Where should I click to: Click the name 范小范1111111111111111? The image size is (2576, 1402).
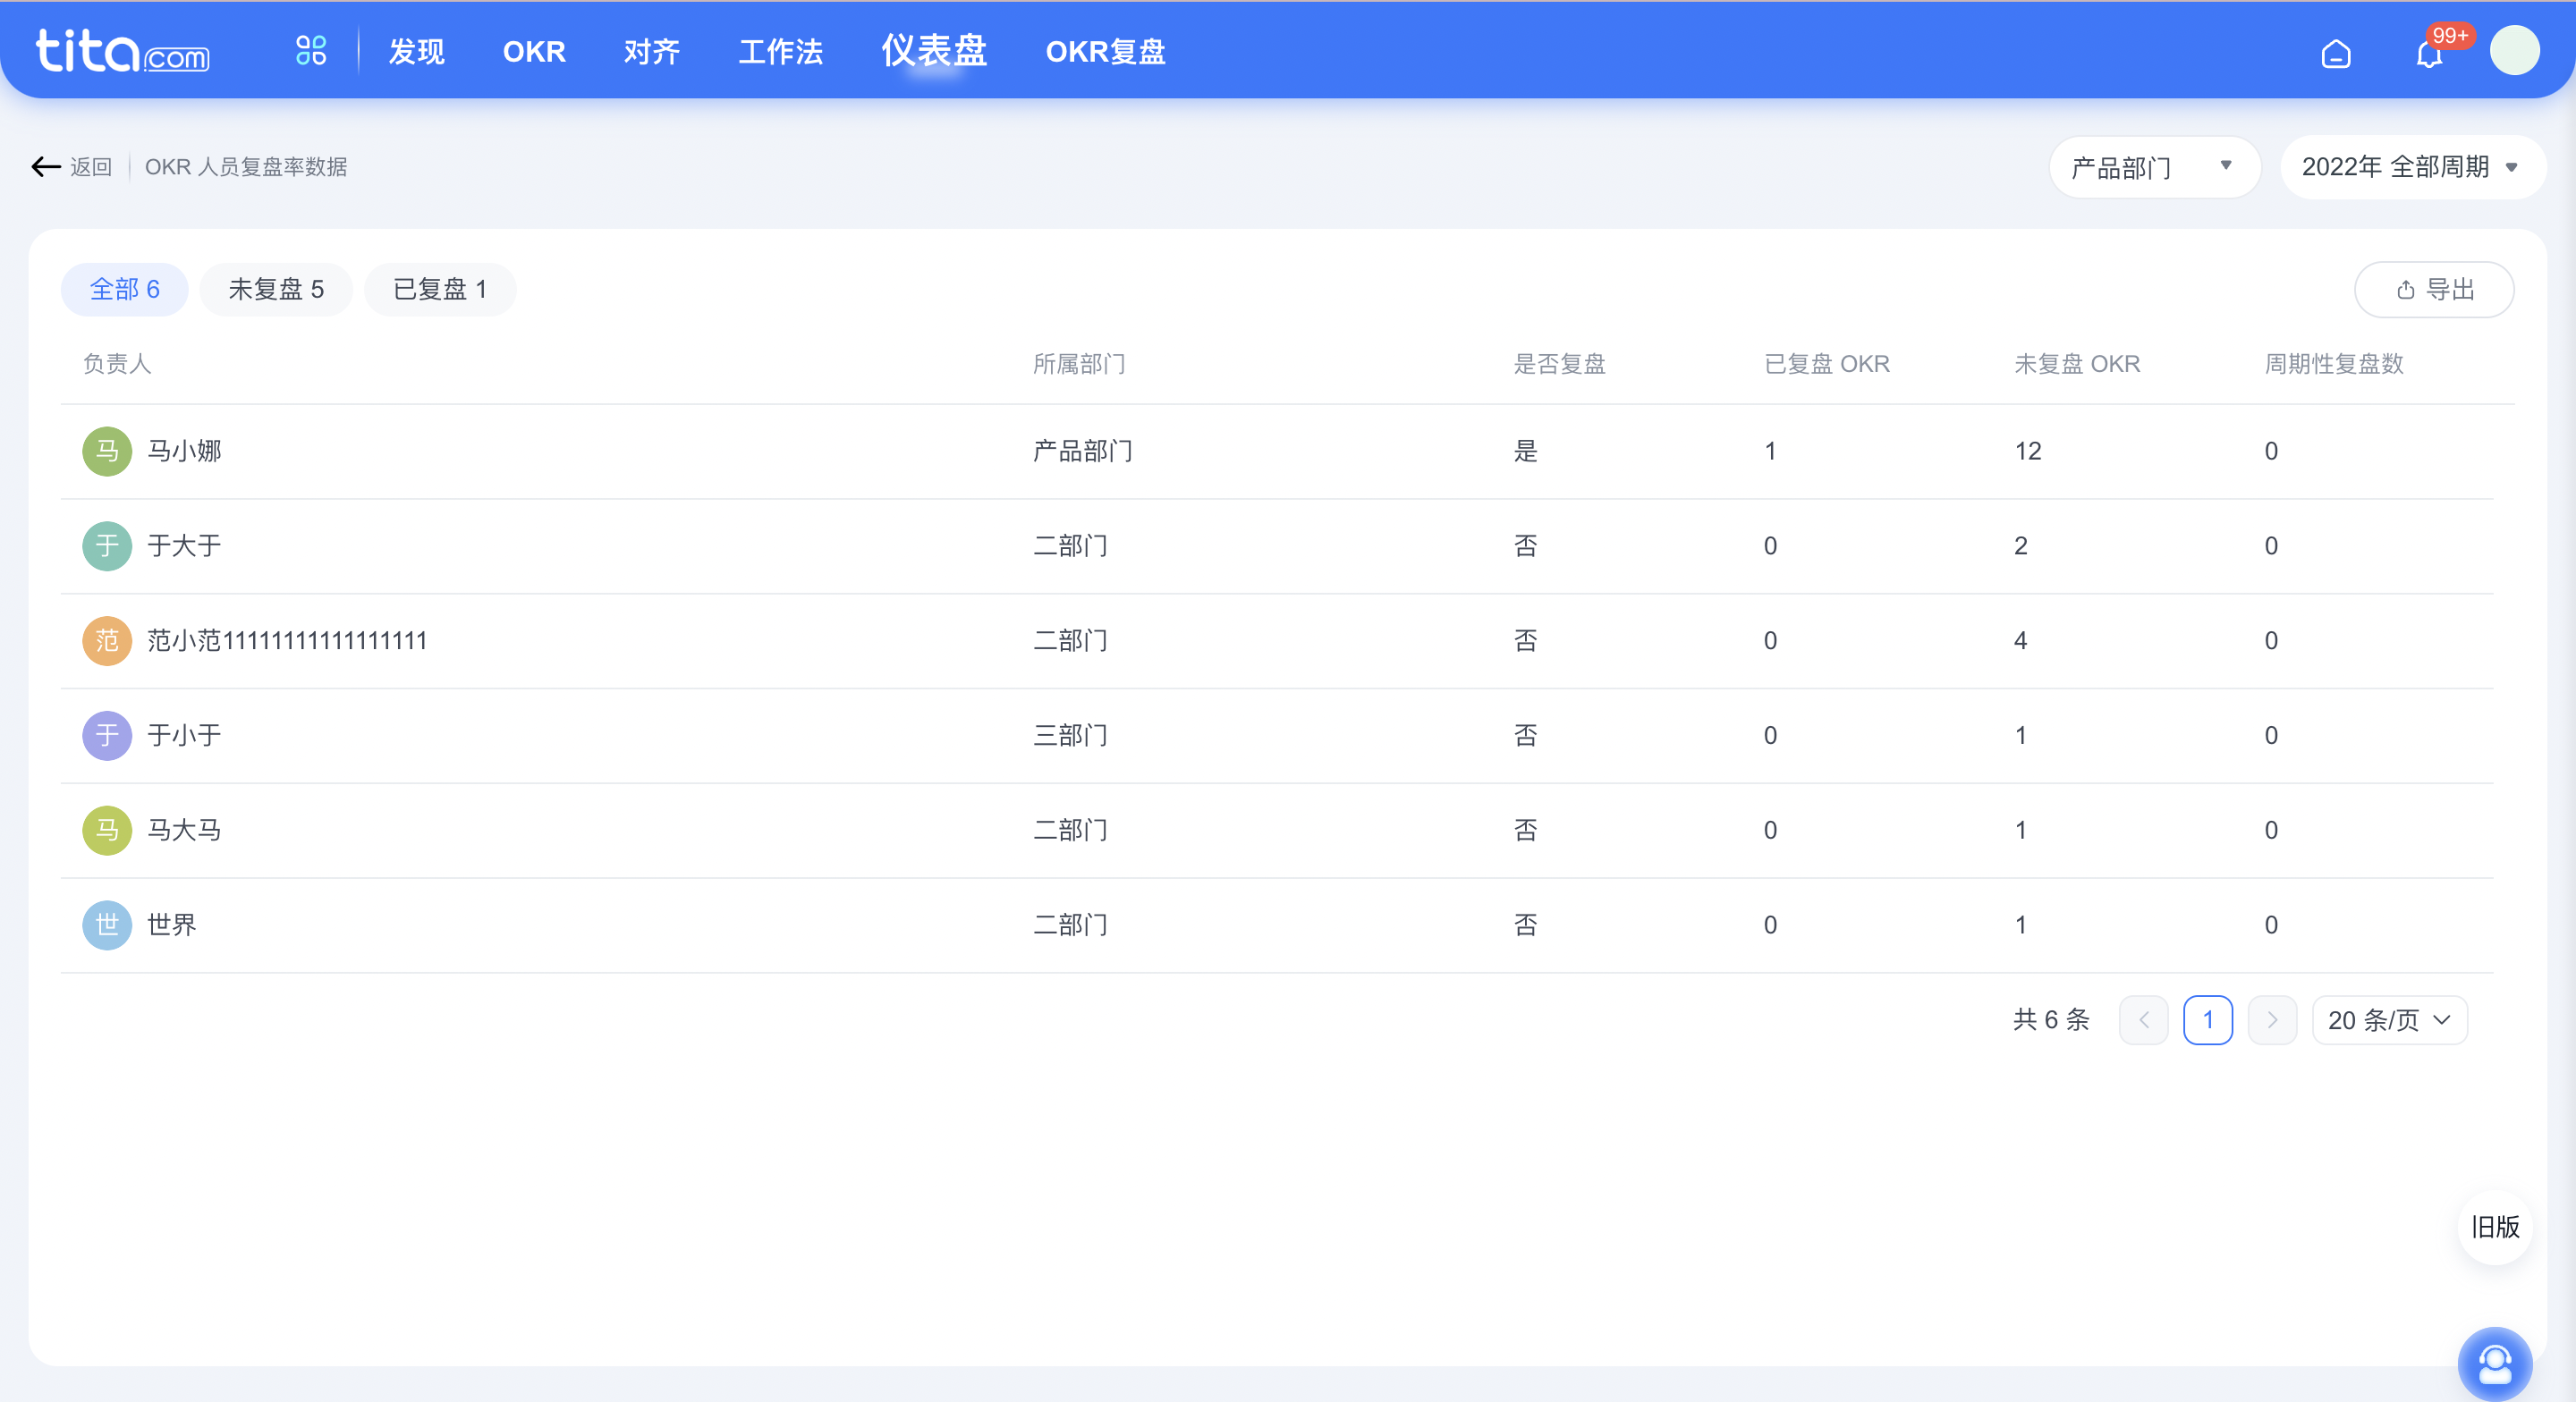288,641
